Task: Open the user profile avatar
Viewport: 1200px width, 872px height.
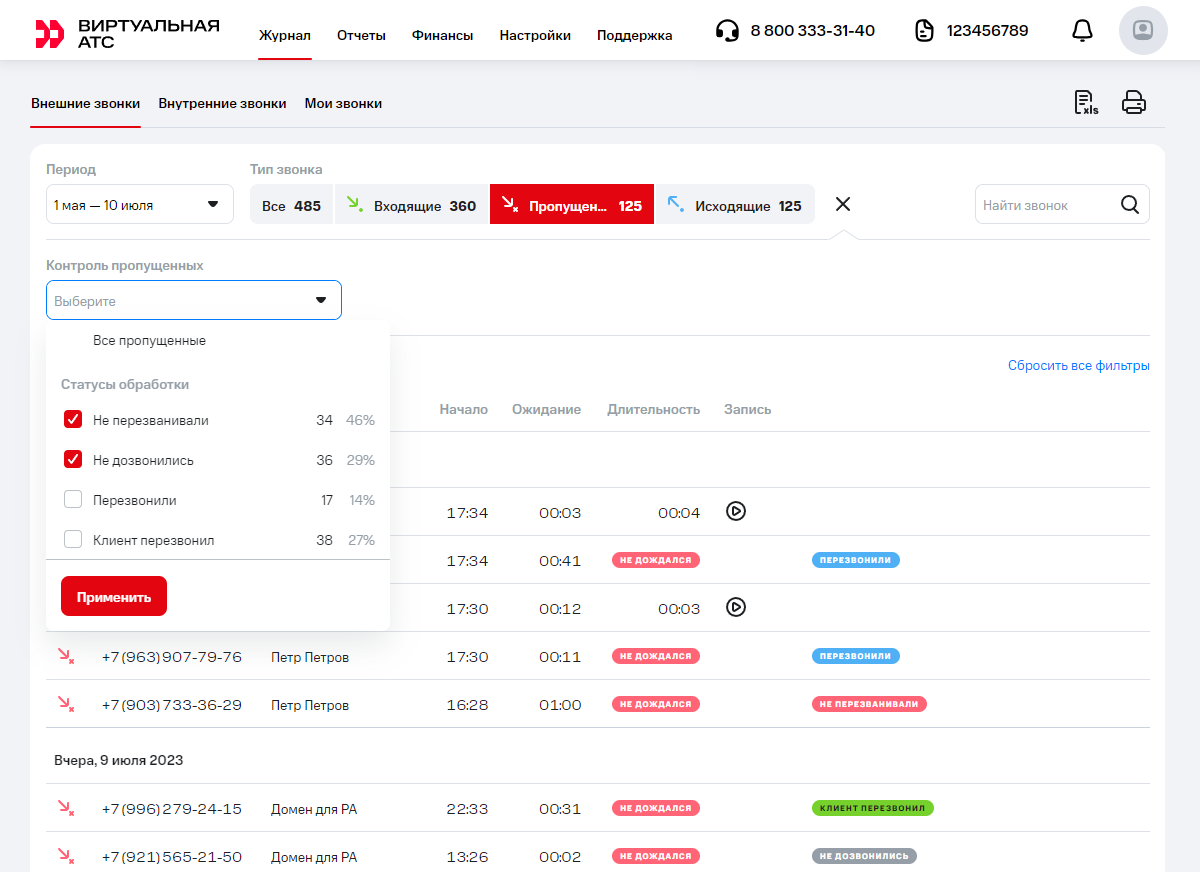Action: coord(1143,31)
